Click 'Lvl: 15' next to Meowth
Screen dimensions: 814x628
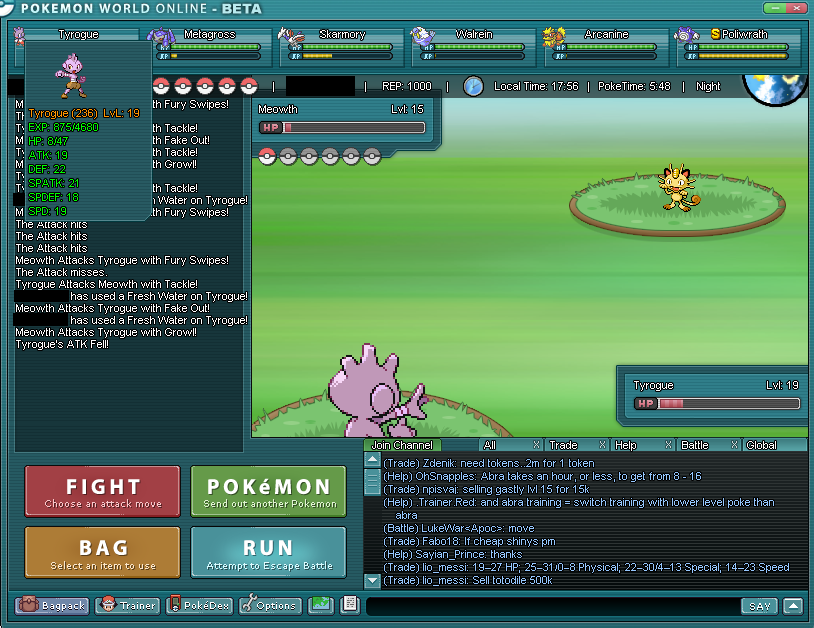pos(407,109)
